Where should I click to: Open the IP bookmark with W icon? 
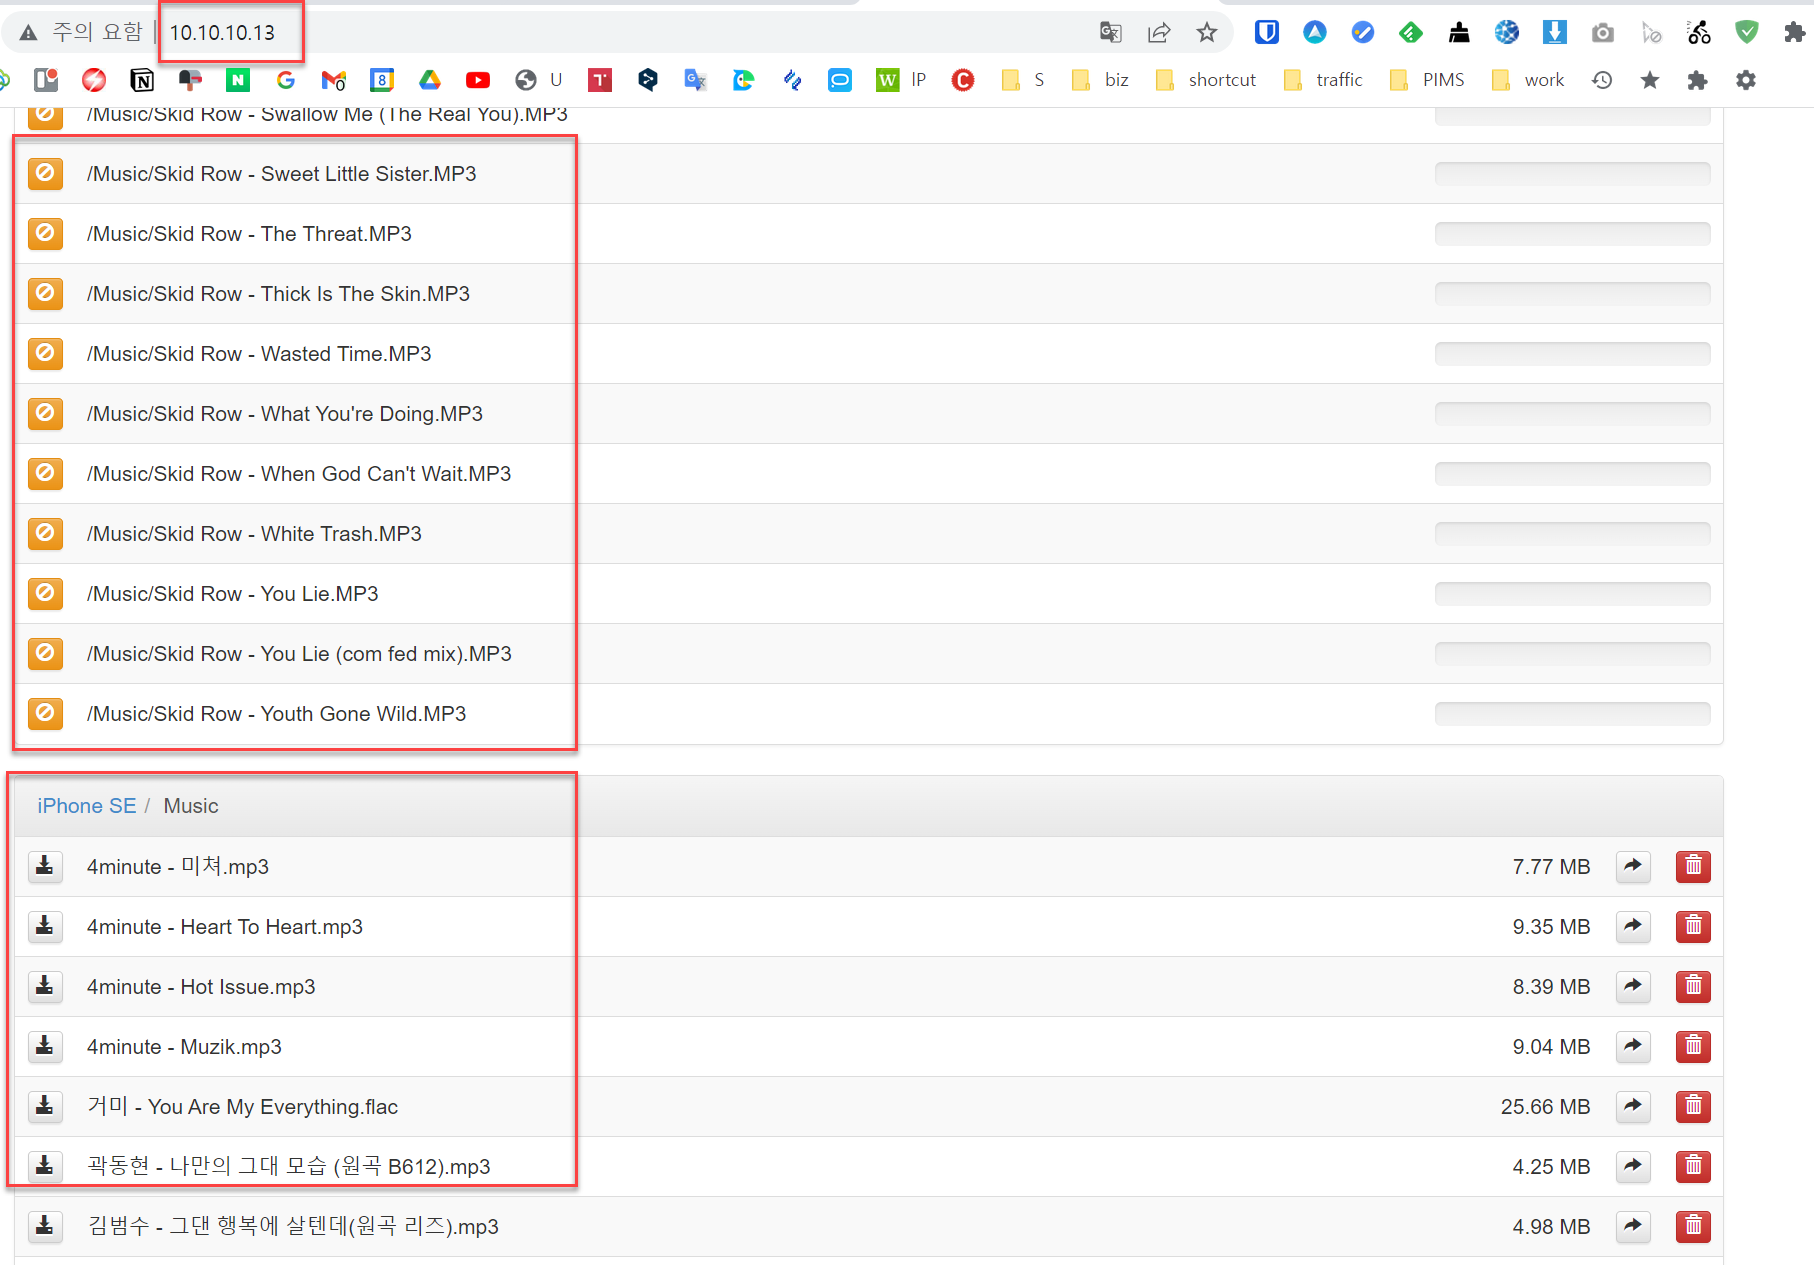coord(901,80)
